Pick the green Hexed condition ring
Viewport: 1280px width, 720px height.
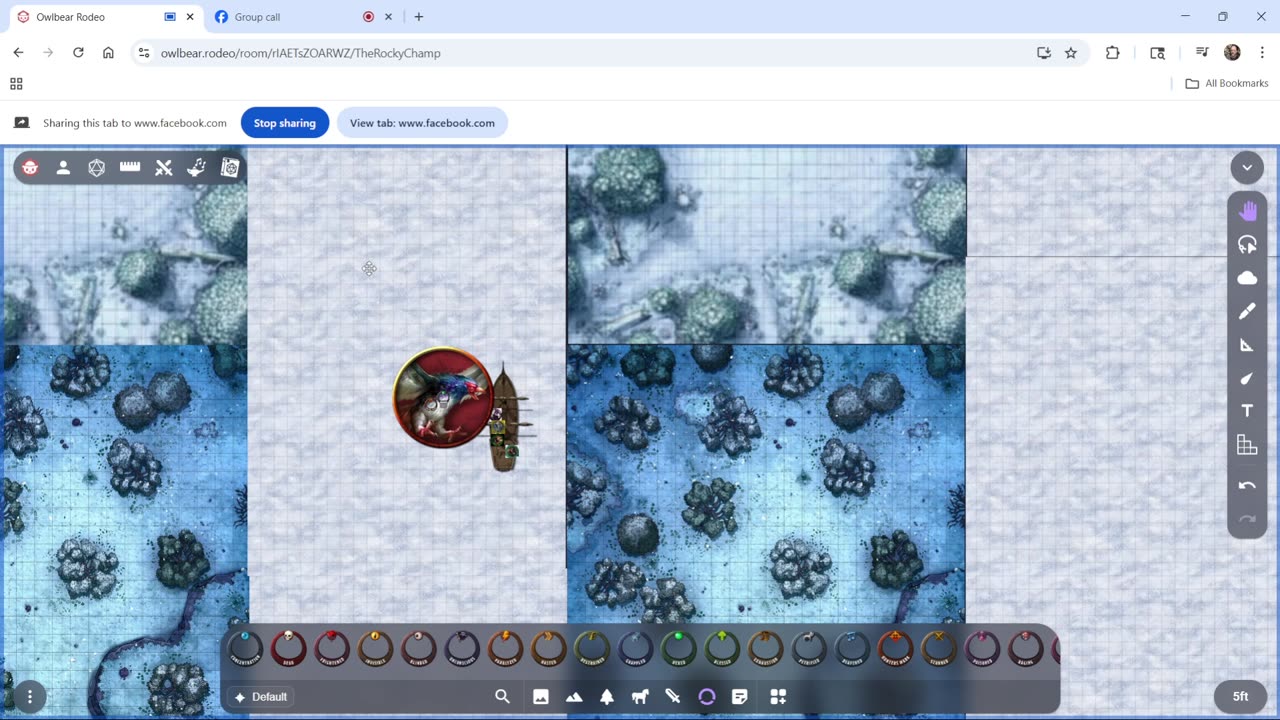679,649
